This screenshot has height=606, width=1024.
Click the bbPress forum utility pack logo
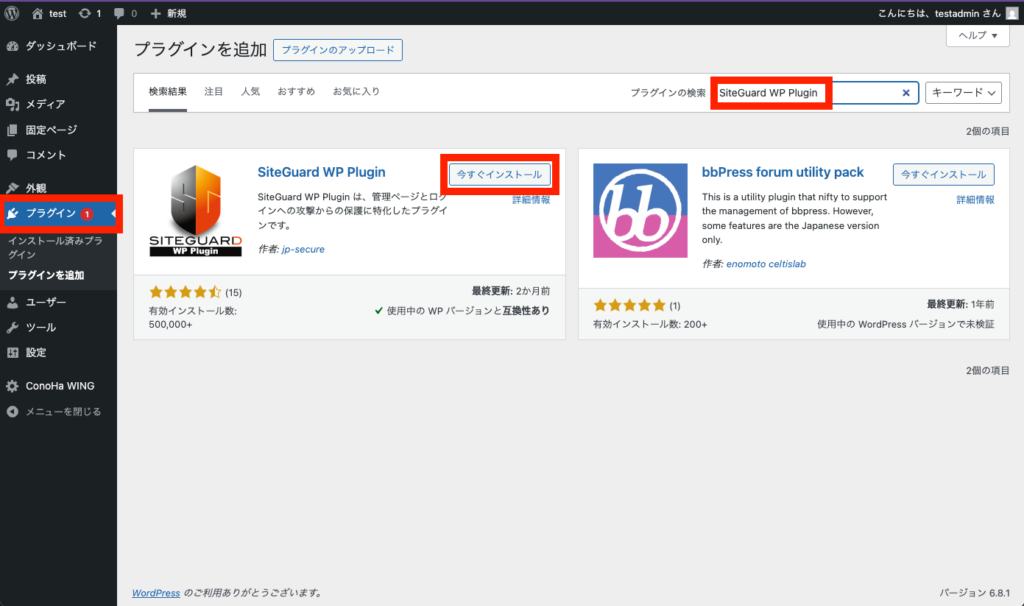[640, 210]
